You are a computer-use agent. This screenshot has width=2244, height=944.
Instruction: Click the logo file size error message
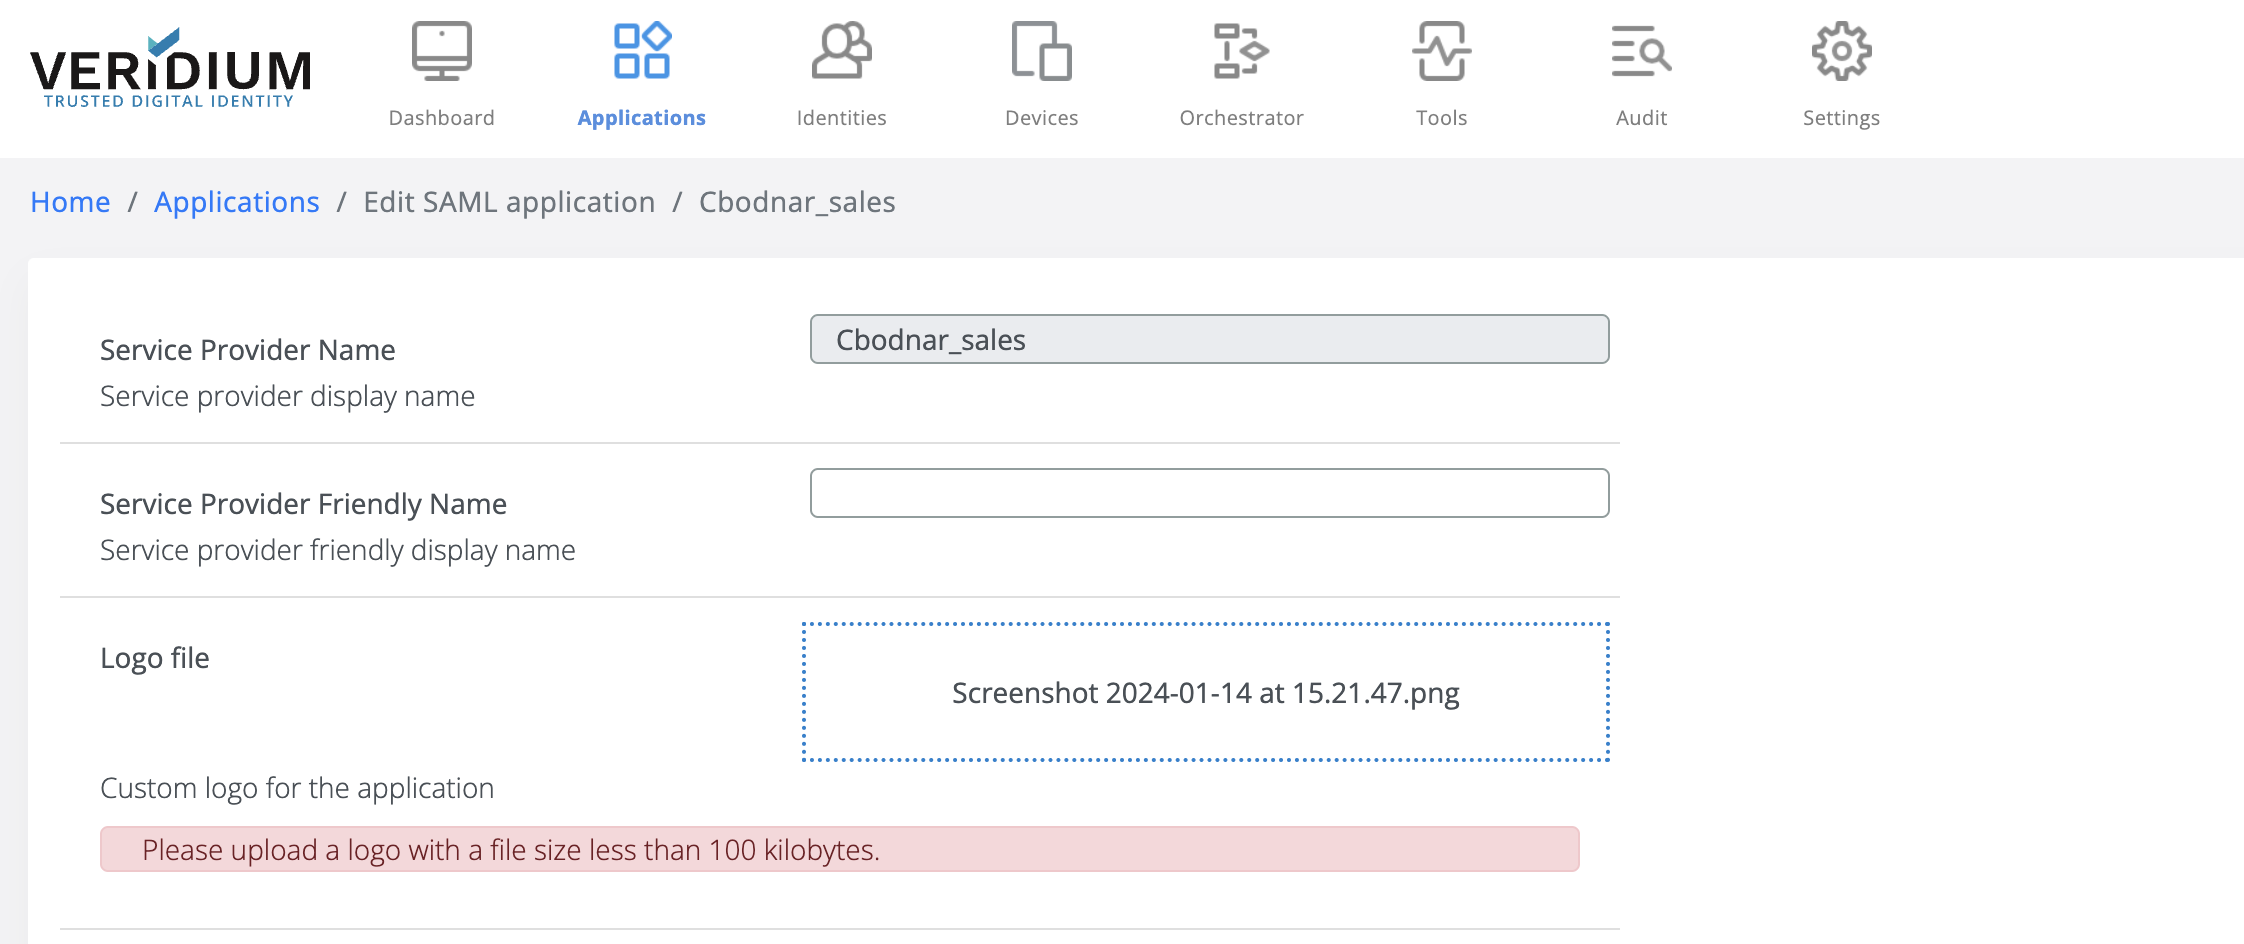[839, 850]
